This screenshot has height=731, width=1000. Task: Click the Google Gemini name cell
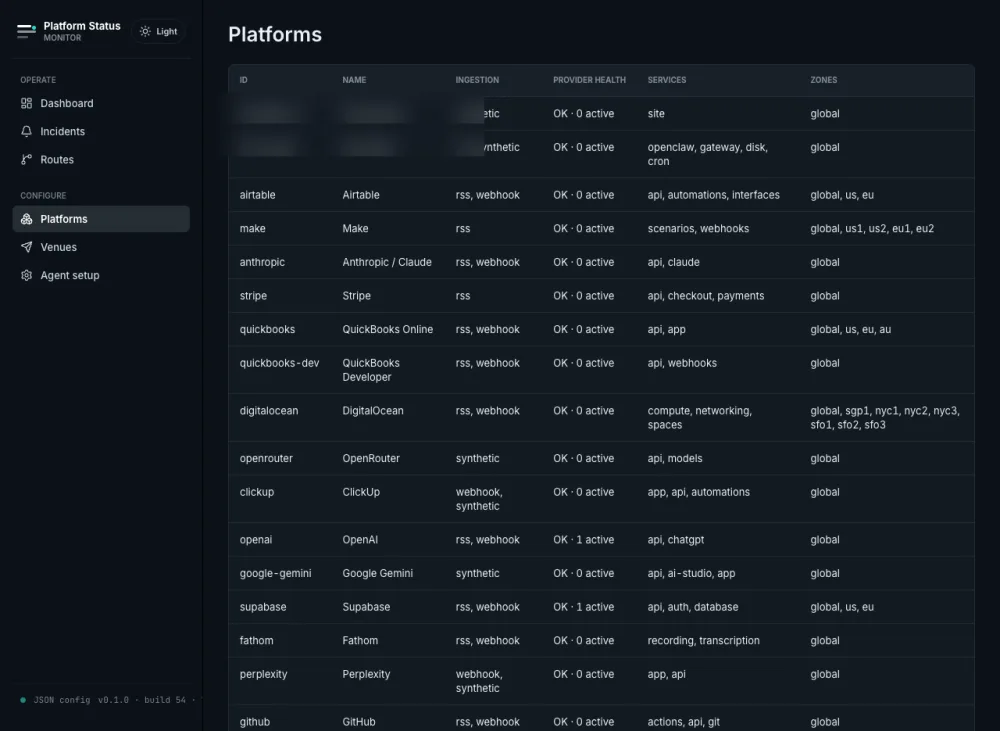point(378,573)
